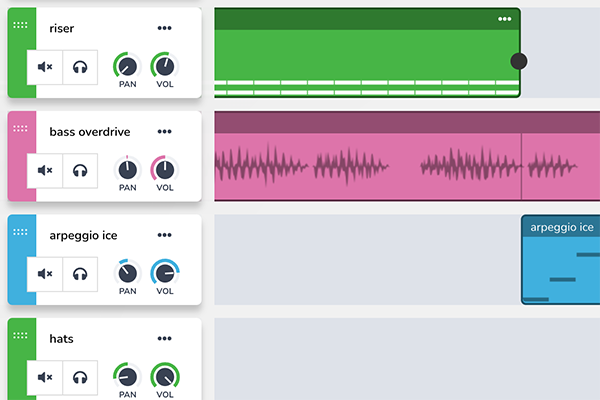Click the arpeggio ice track name
The width and height of the screenshot is (600, 400).
tap(83, 235)
